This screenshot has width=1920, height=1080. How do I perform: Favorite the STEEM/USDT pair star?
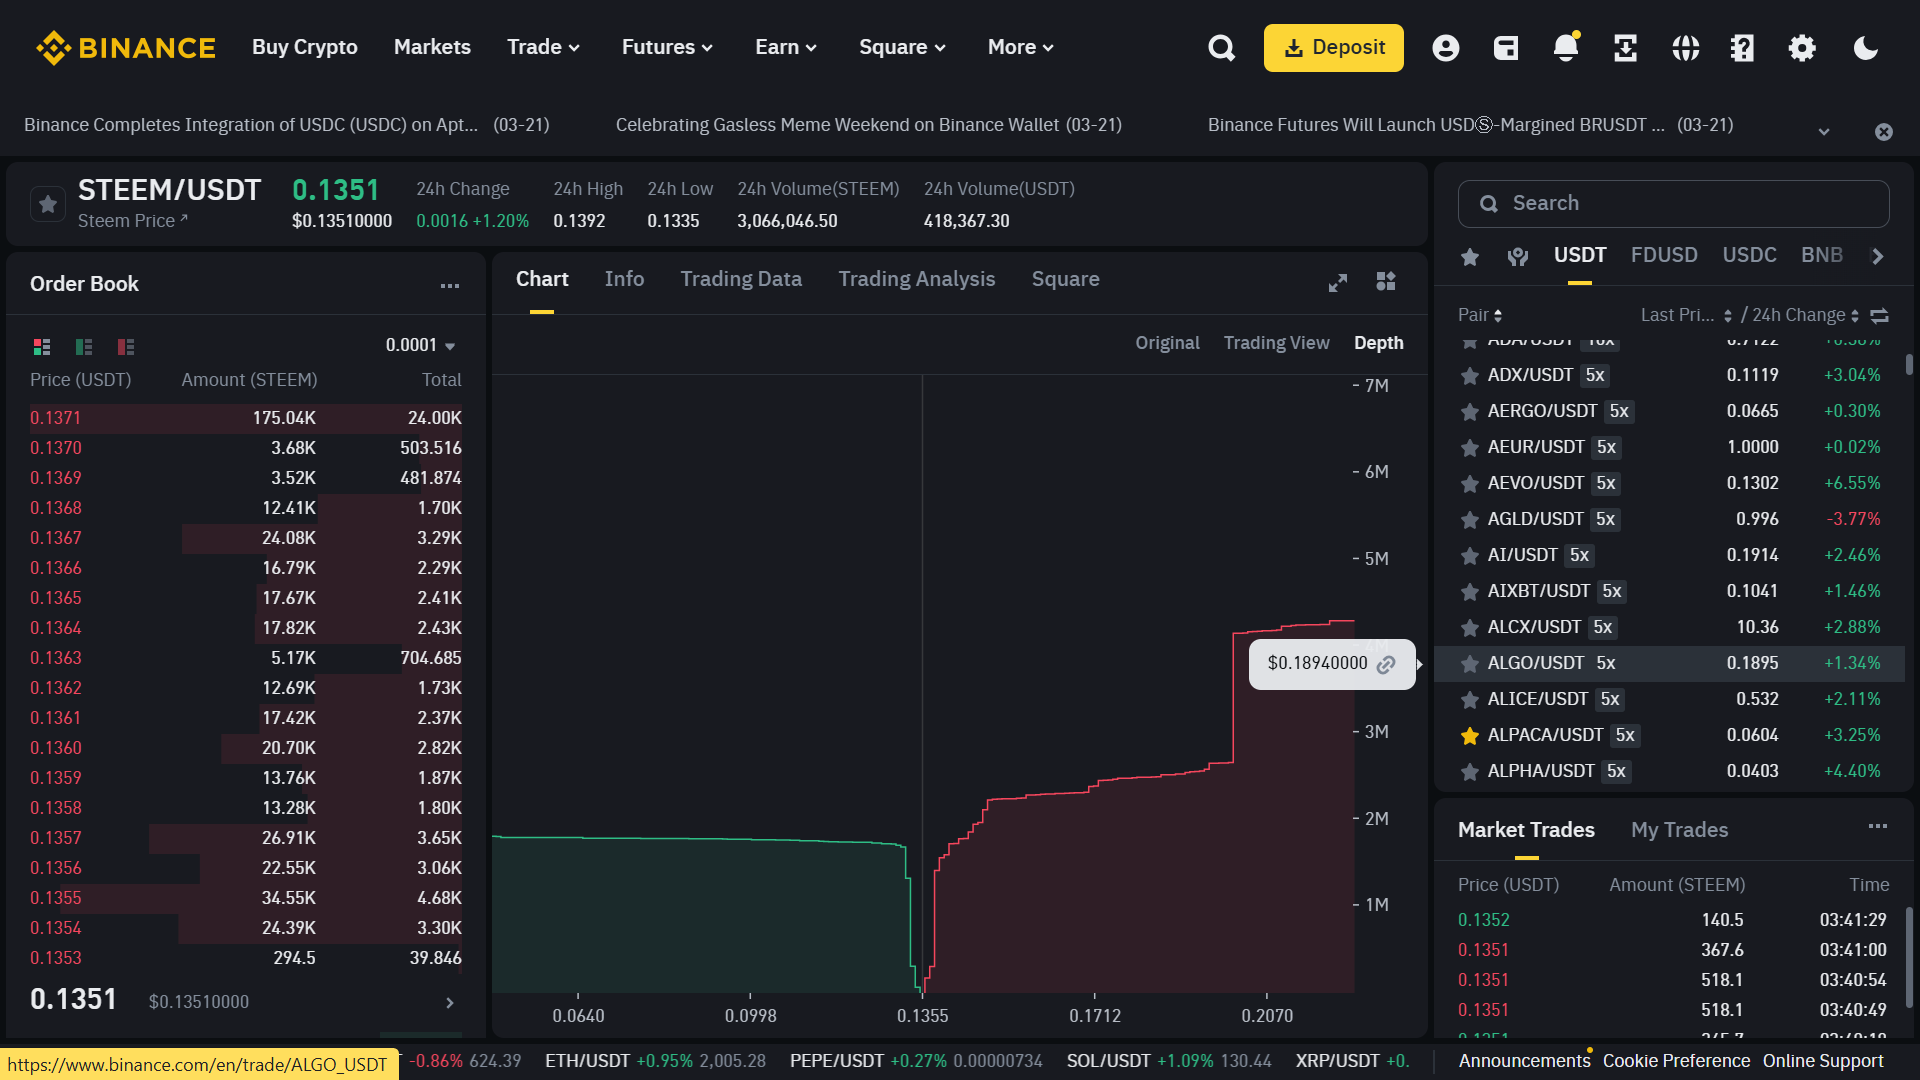pyautogui.click(x=48, y=204)
